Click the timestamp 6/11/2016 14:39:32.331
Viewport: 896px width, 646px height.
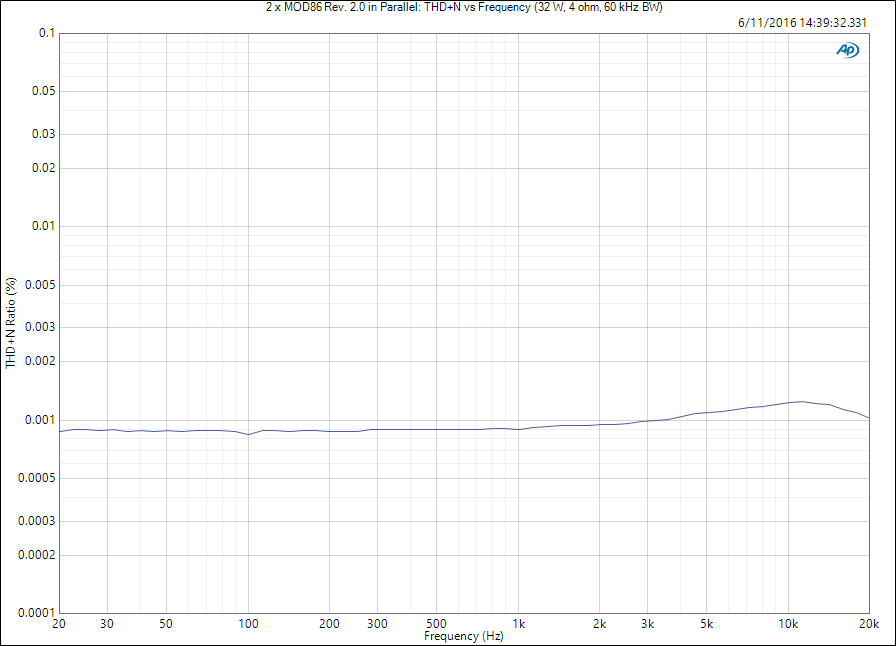802,23
